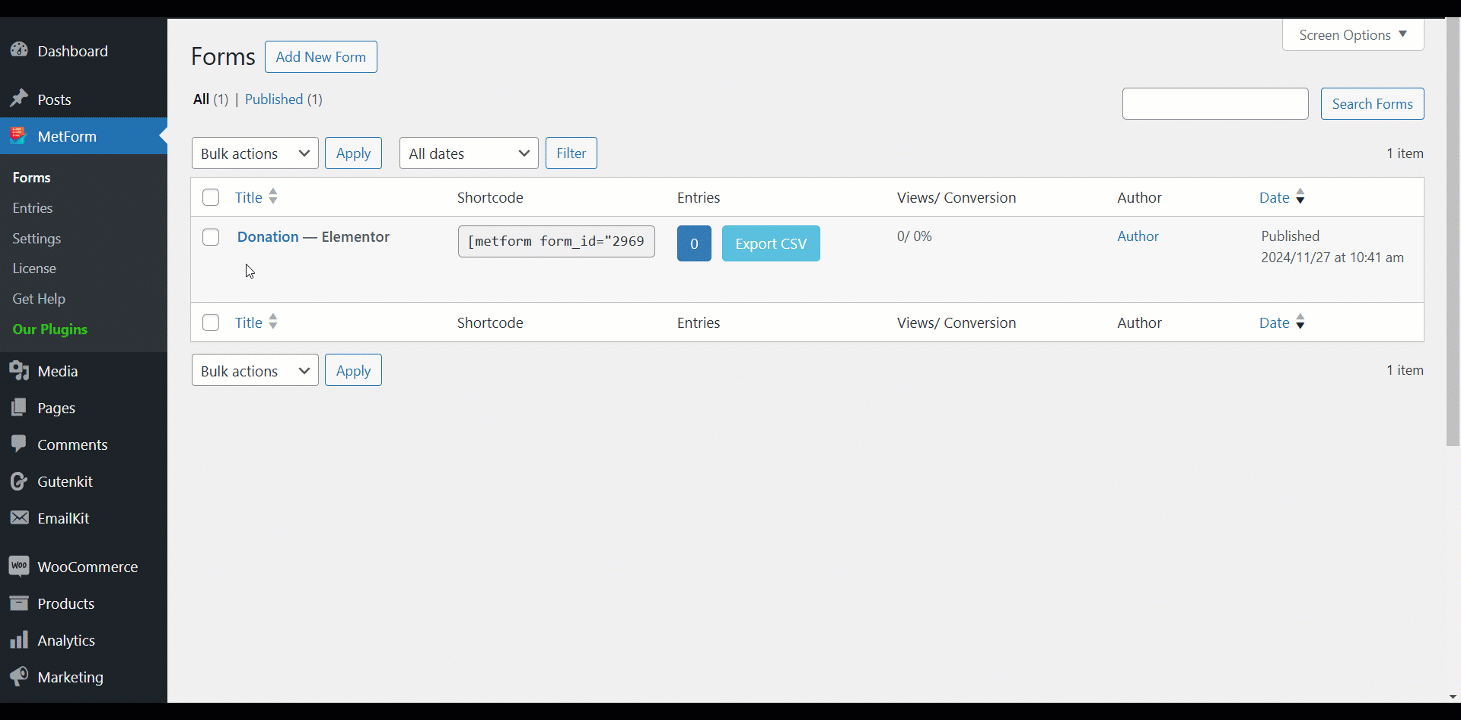Click the WooCommerce logo icon

coord(19,566)
